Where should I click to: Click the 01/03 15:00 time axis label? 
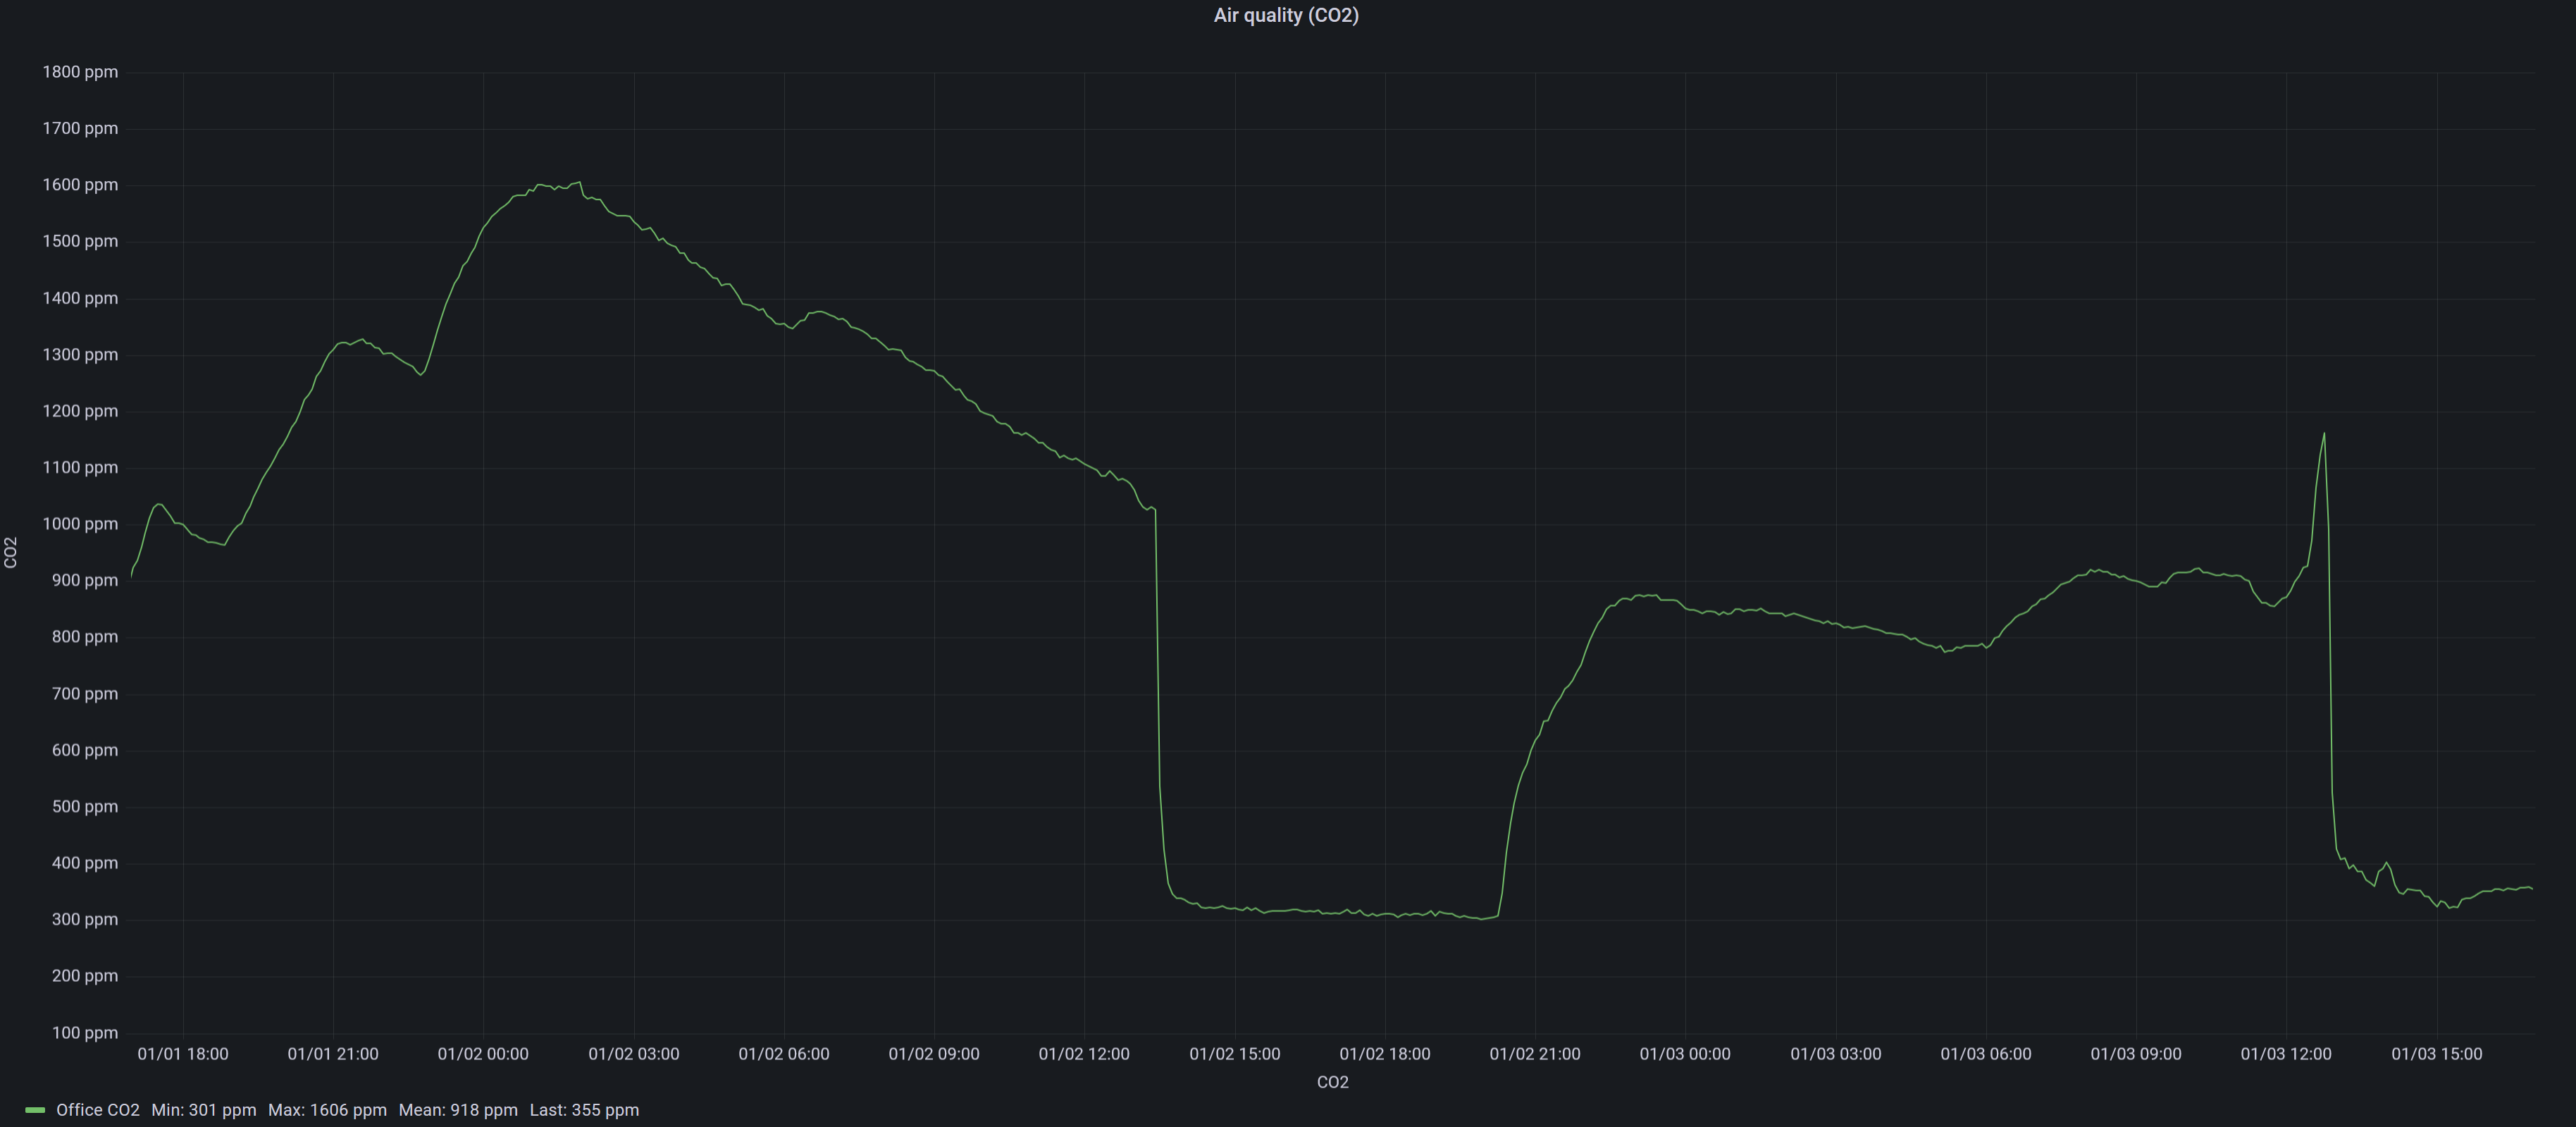pyautogui.click(x=2437, y=1053)
